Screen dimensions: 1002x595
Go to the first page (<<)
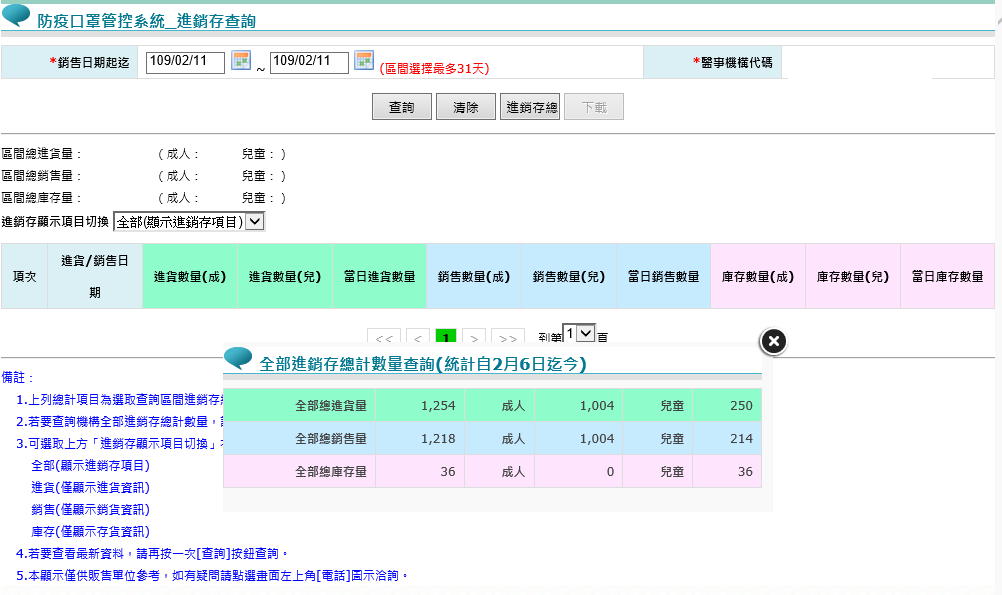click(x=384, y=338)
